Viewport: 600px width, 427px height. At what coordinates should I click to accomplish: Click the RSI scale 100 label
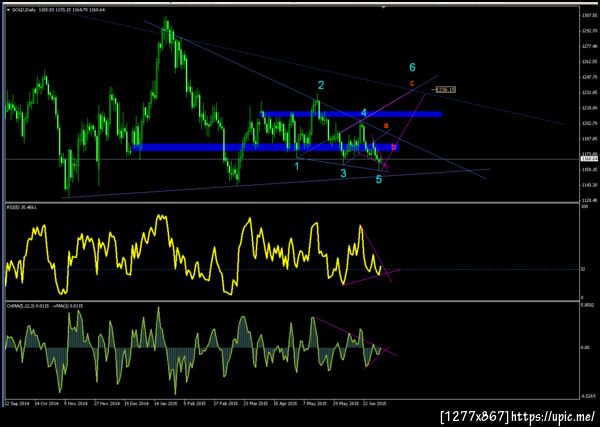click(584, 207)
